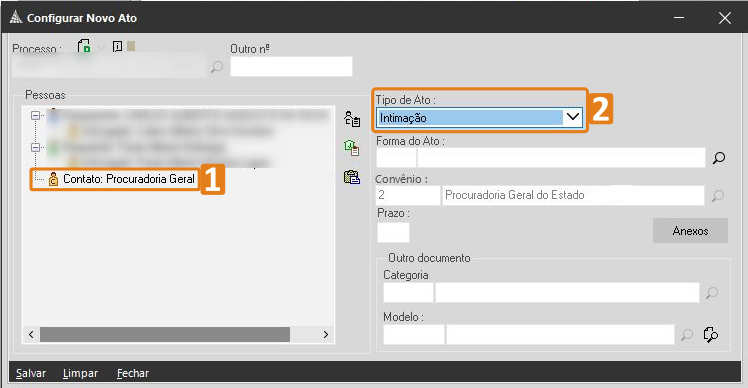
Task: Open the small dropdown arrow beside Processo lock icon
Action: pyautogui.click(x=101, y=47)
